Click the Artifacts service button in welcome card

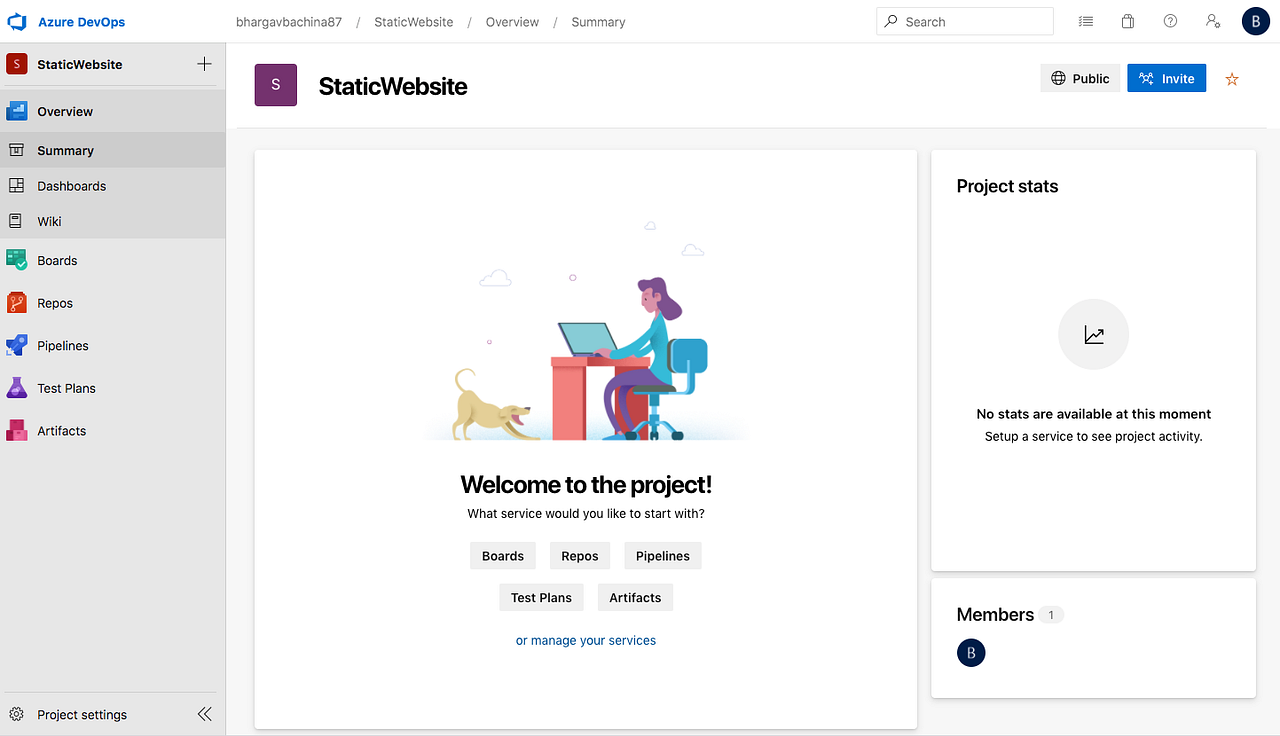[636, 597]
